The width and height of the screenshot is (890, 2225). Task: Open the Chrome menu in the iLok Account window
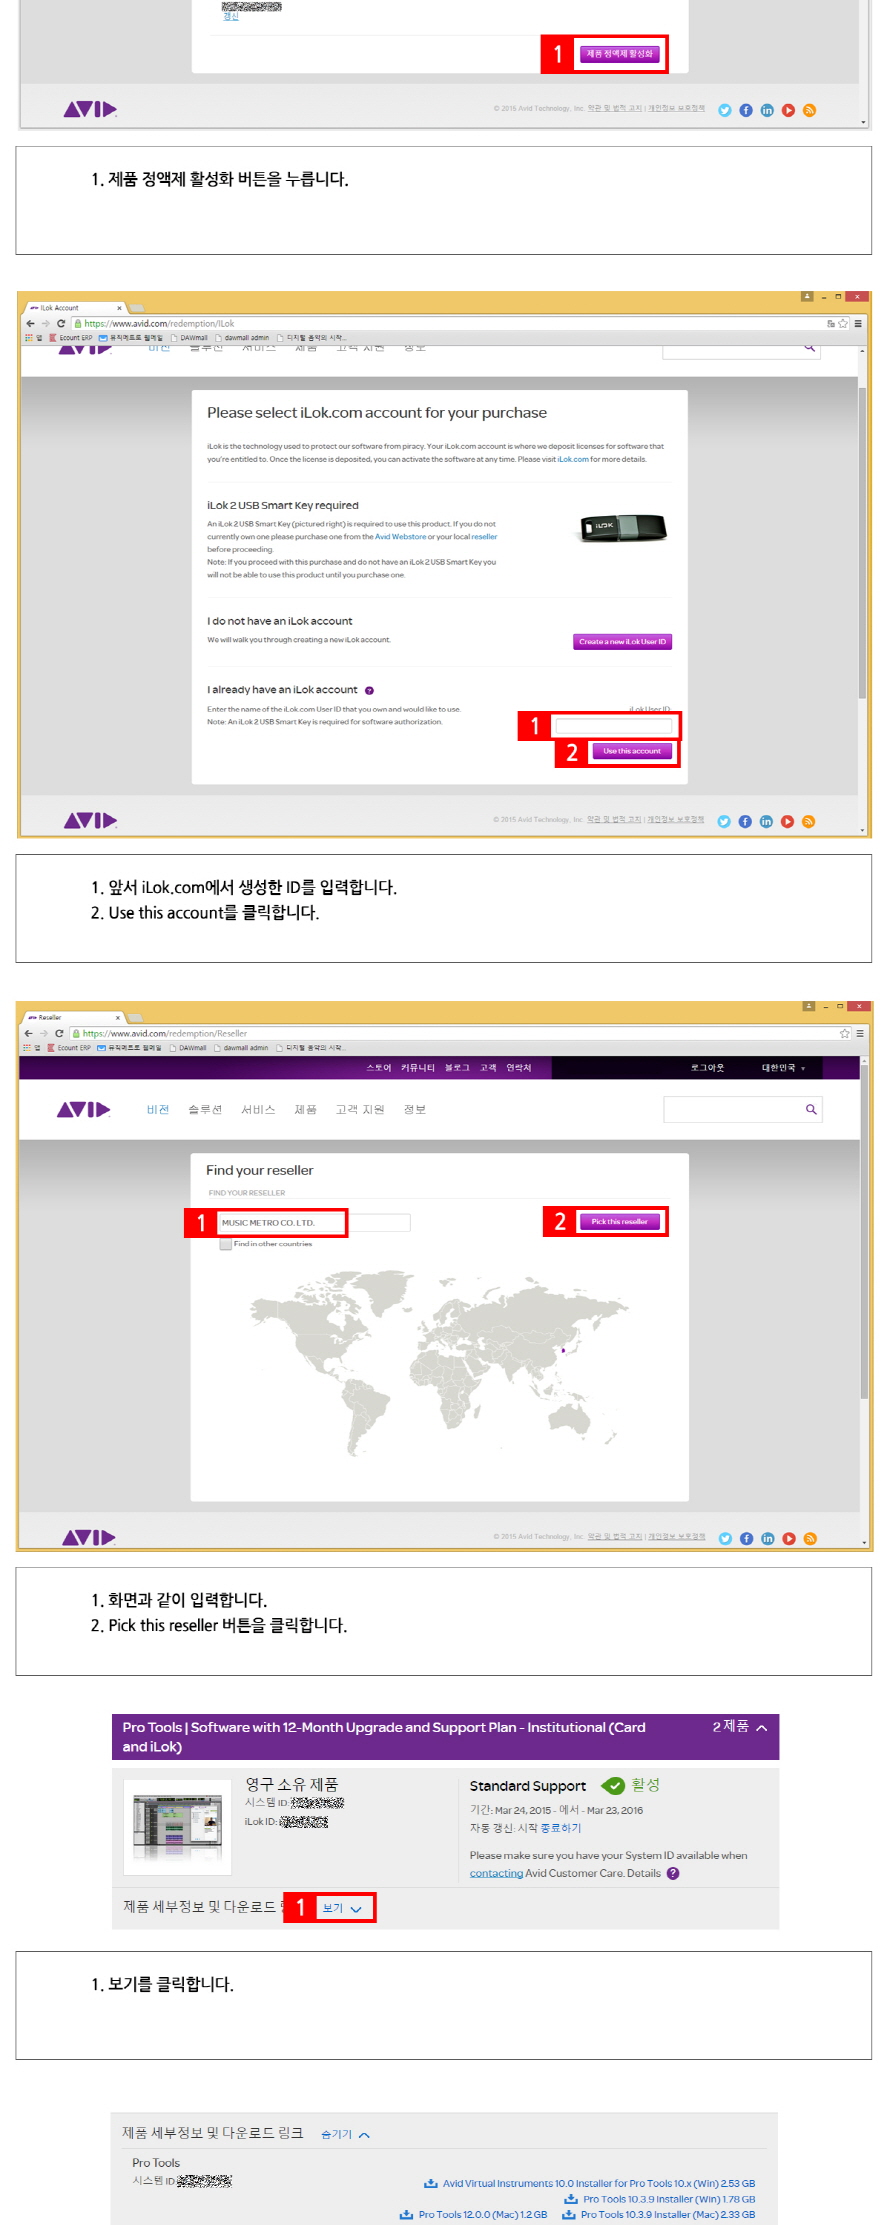tap(858, 323)
